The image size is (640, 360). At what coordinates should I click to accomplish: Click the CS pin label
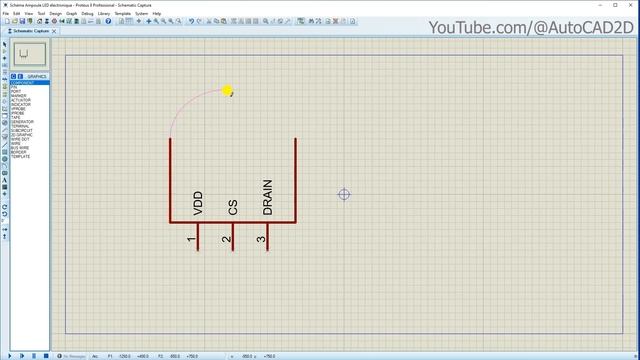[x=233, y=207]
